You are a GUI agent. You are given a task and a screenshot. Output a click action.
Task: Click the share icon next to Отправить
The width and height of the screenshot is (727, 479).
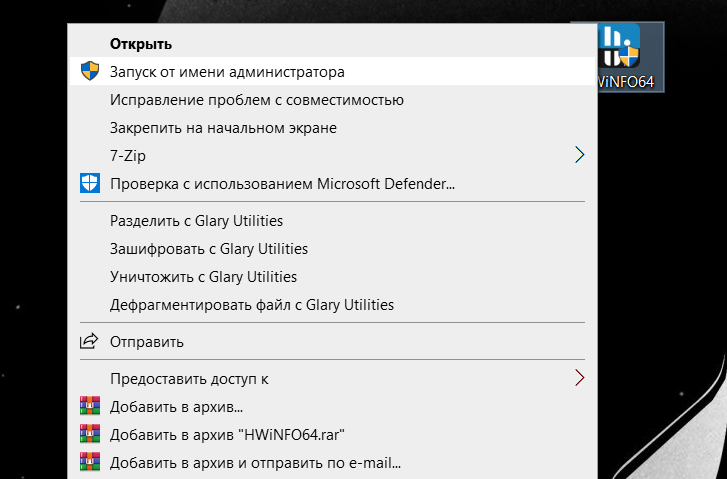89,341
